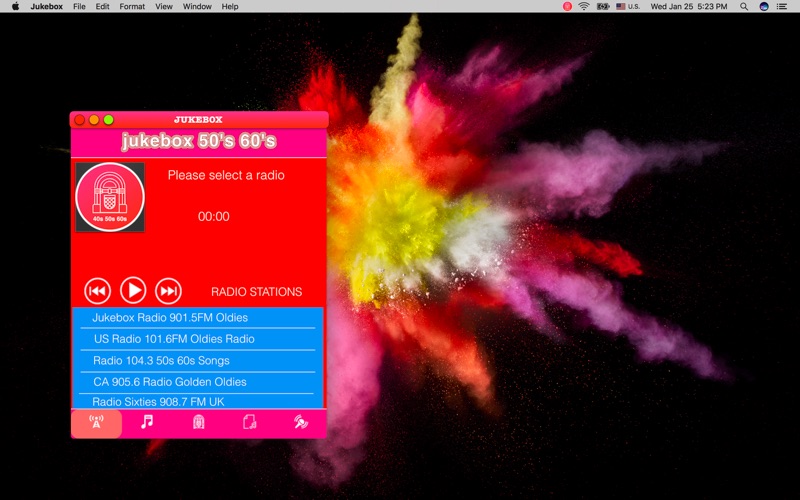800x500 pixels.
Task: Open the Help menu
Action: pyautogui.click(x=230, y=7)
